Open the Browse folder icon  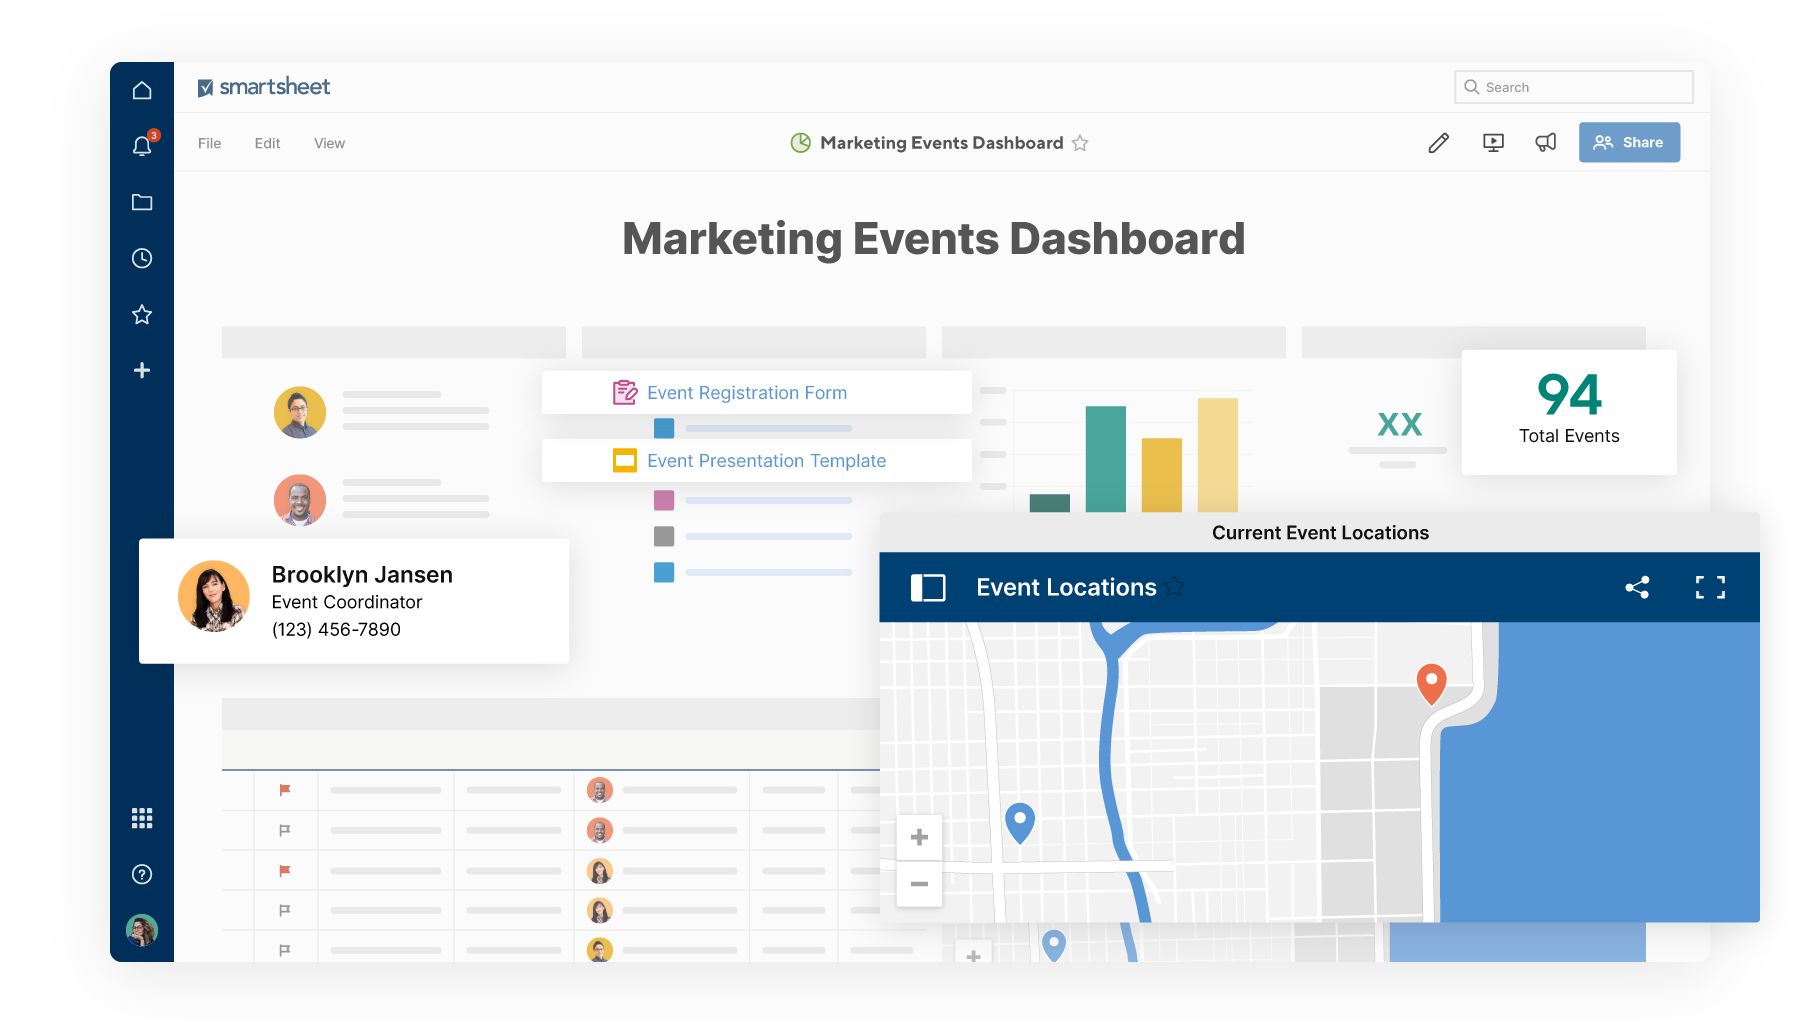pos(142,202)
